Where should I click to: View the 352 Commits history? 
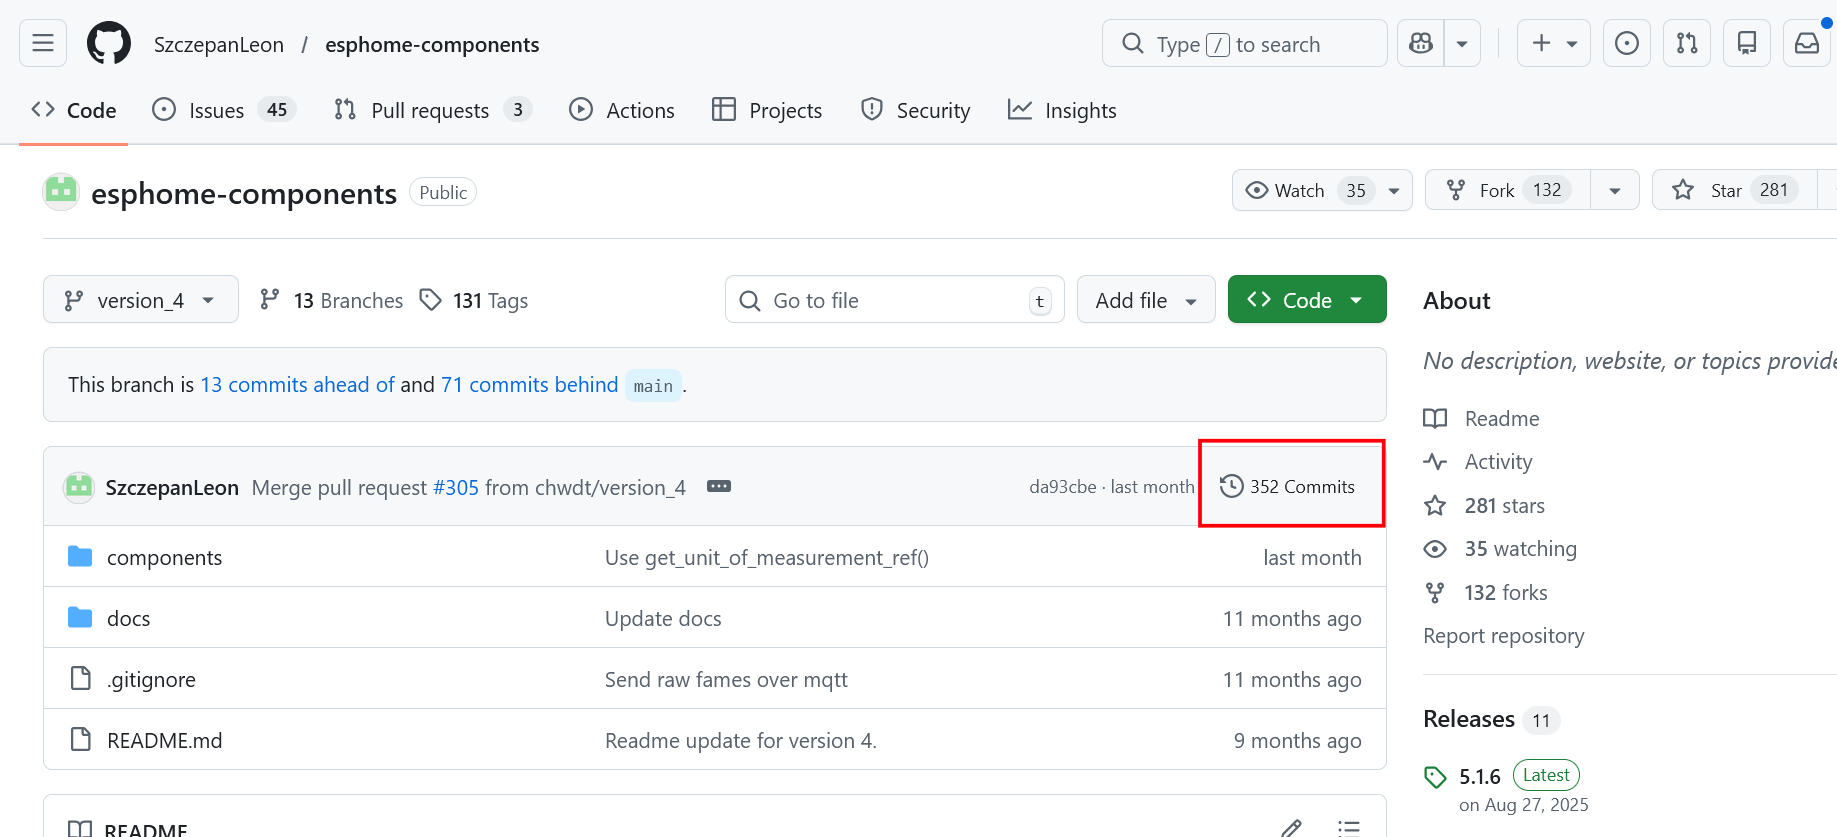[1288, 486]
